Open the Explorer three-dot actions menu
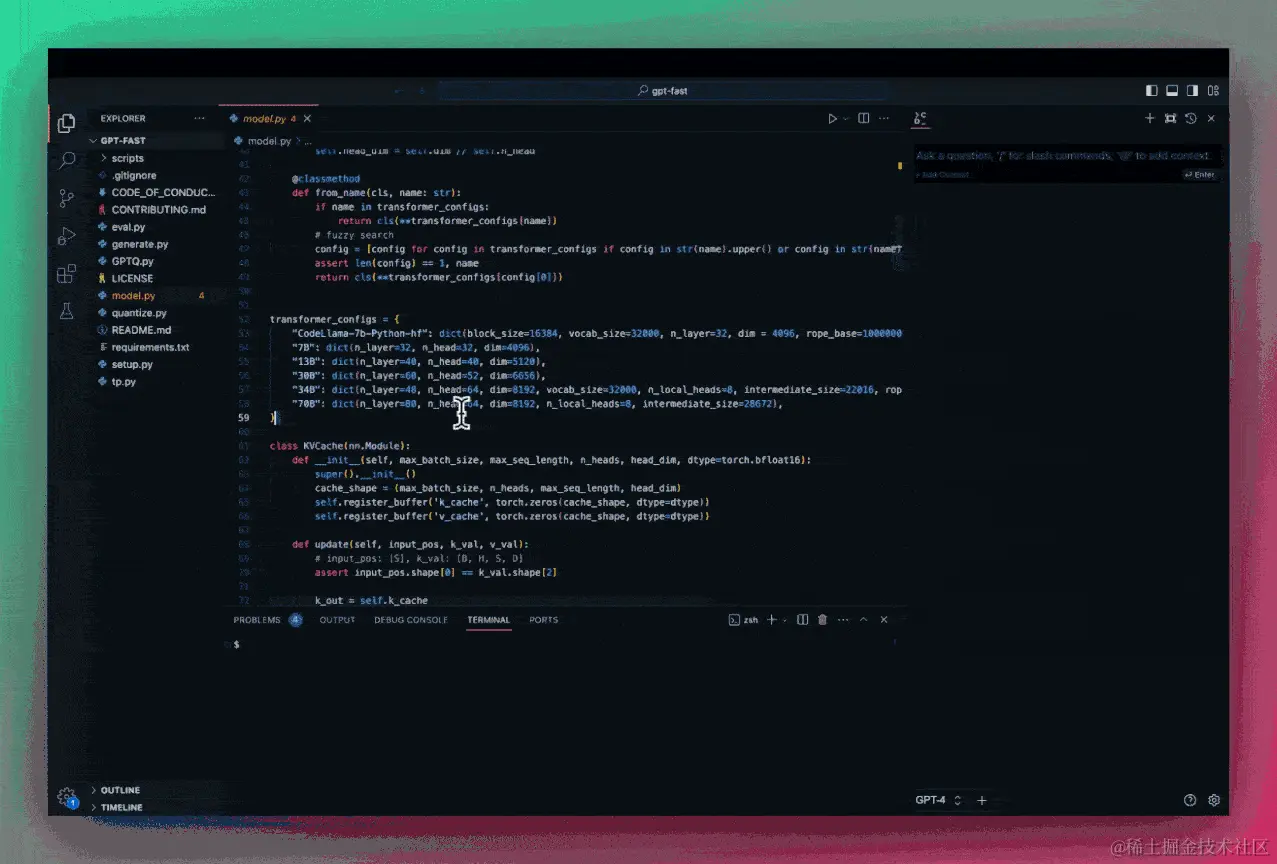Screen dimensions: 1277x864 (200, 118)
